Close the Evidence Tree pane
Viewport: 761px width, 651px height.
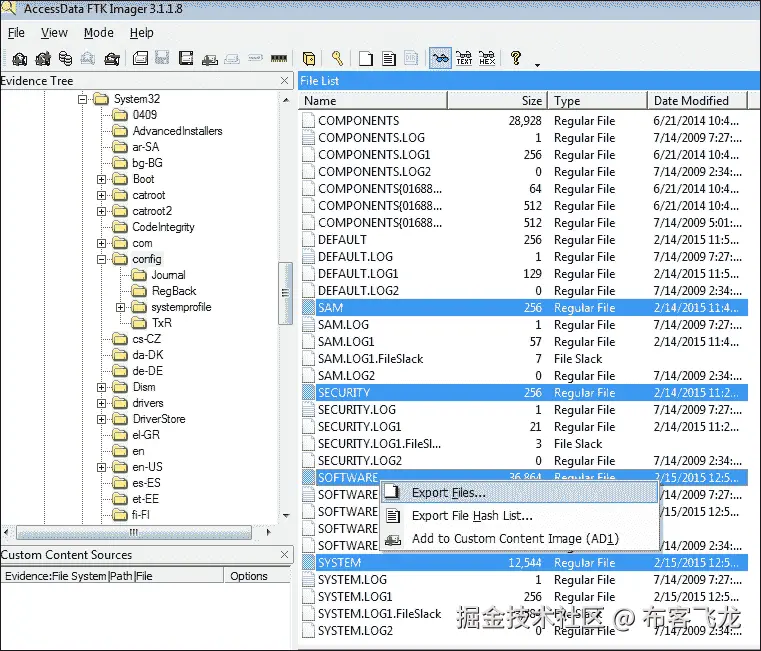(285, 81)
